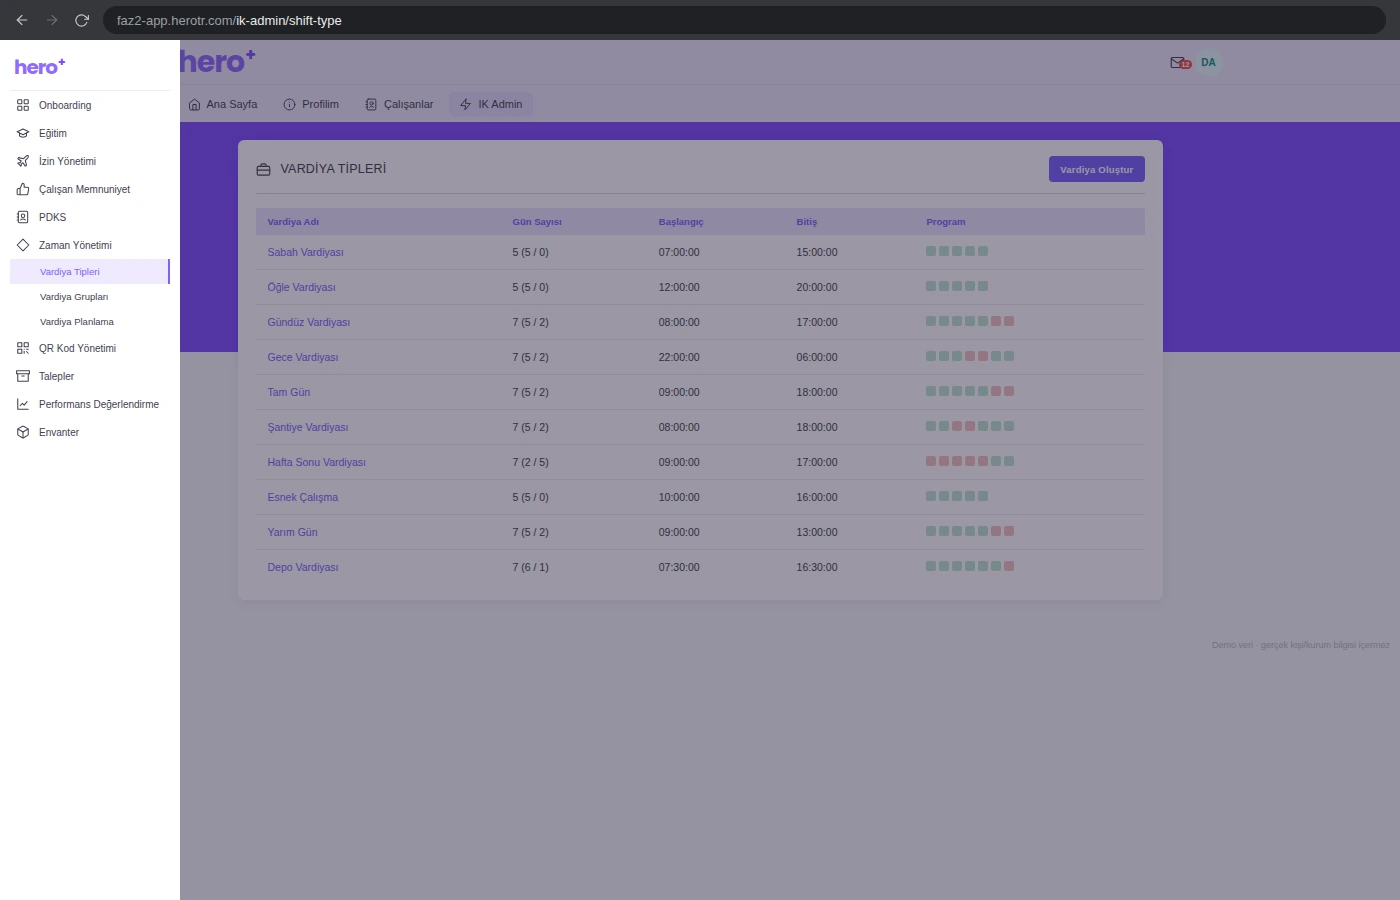Go back with browser back arrow
The height and width of the screenshot is (900, 1400).
pos(22,20)
